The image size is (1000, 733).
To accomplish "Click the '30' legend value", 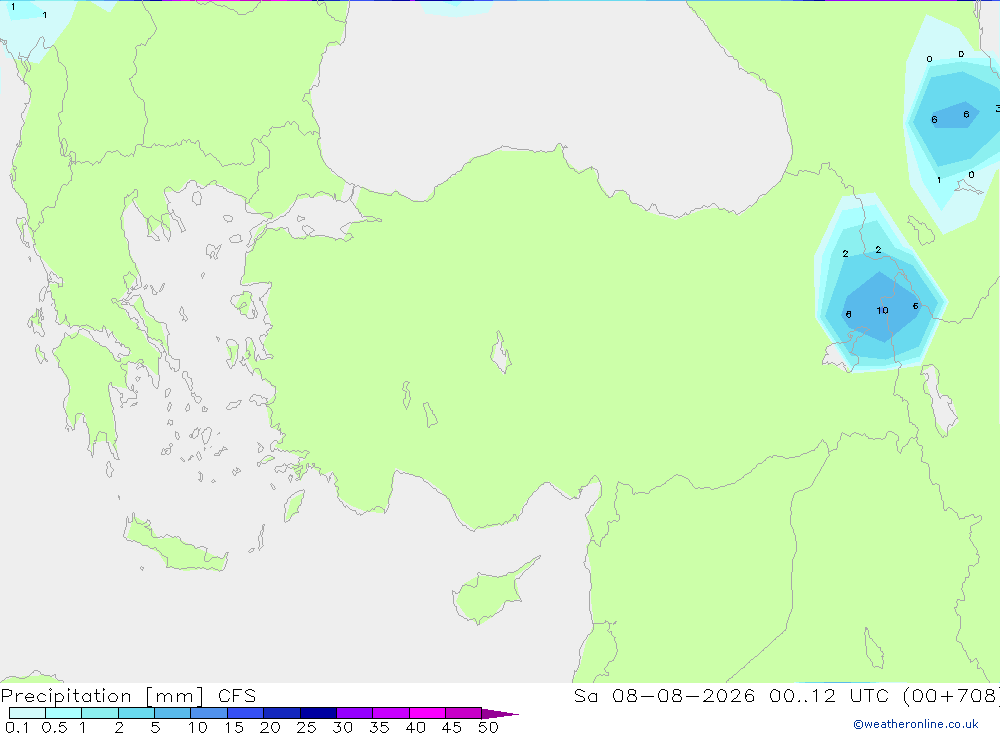I will (342, 727).
